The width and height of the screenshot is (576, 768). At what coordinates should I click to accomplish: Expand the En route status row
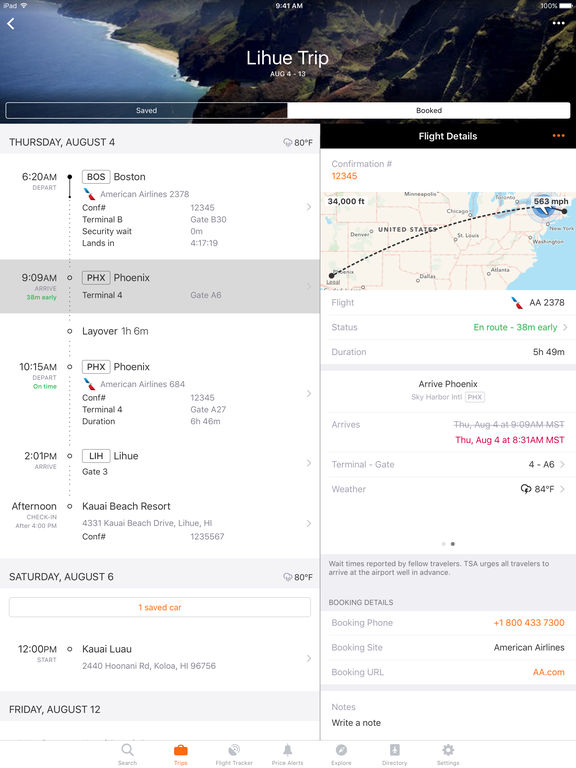[x=448, y=327]
